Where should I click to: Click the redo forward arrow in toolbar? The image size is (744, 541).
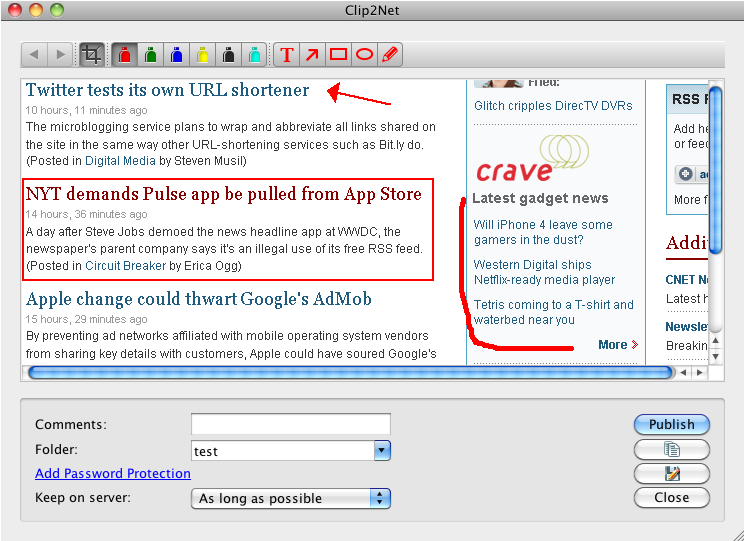[x=60, y=55]
